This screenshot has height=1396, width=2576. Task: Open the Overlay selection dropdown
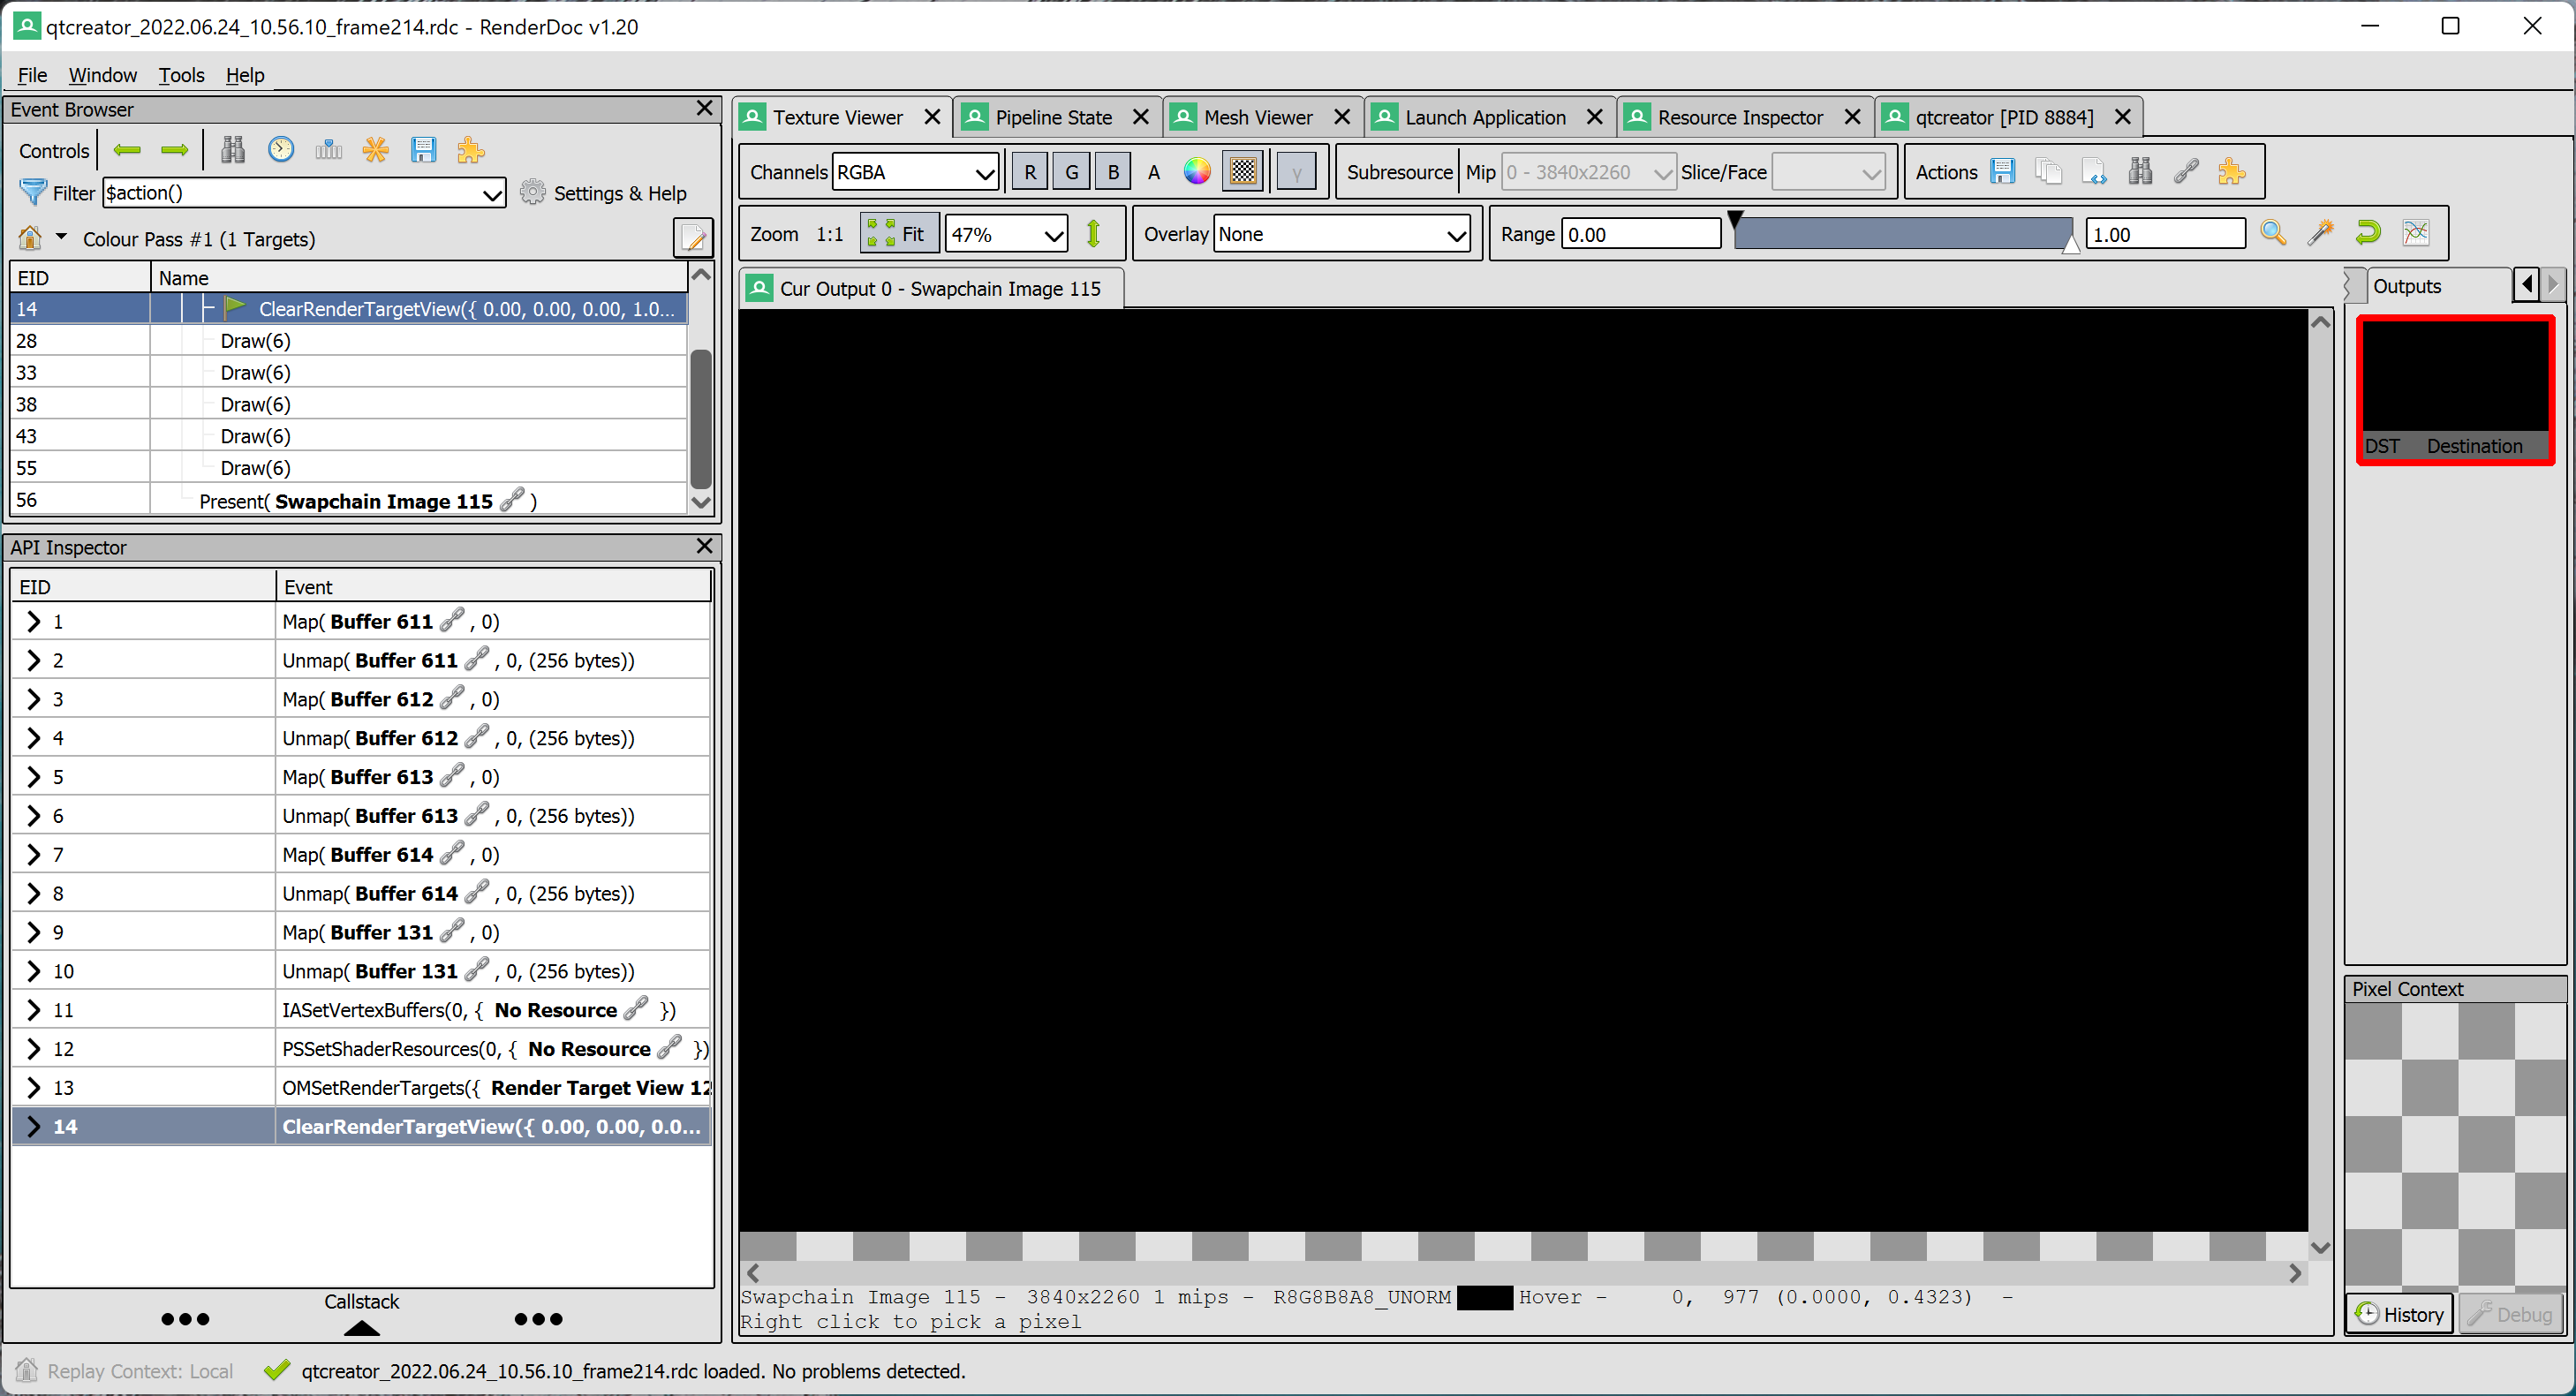(x=1341, y=233)
